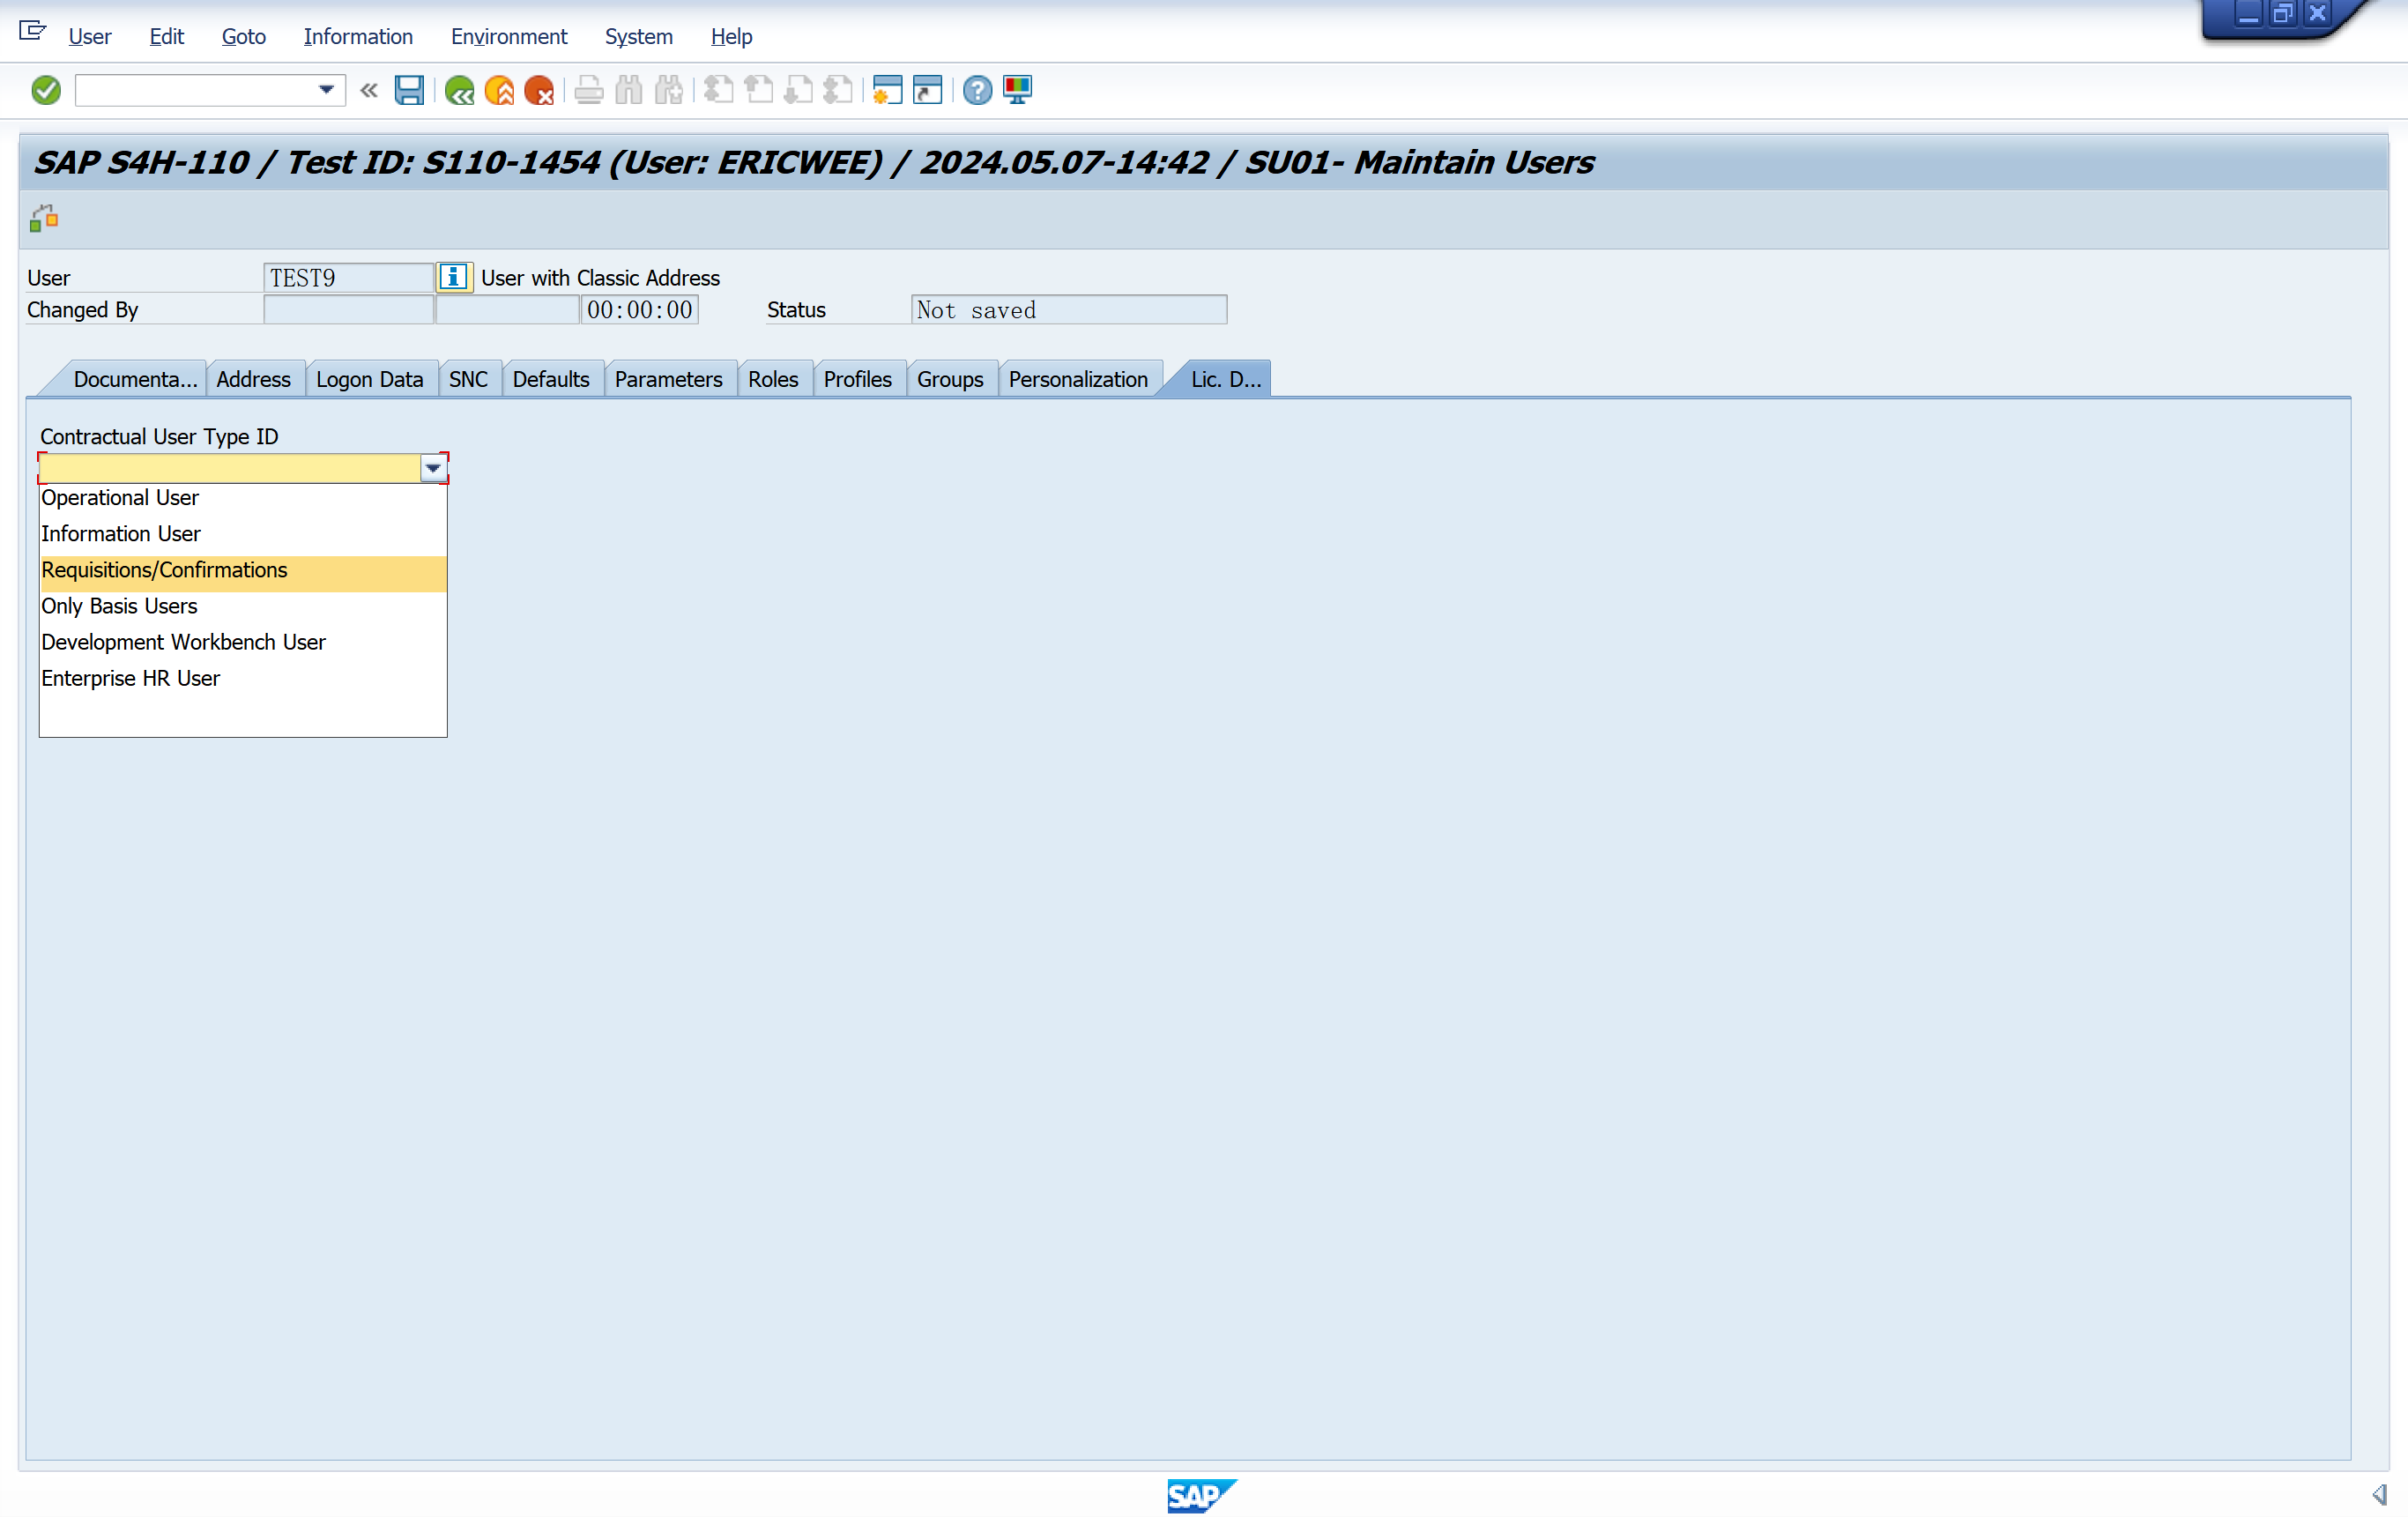Pick Enterprise HR User entry
Screen dimensions: 2408x1517
coord(130,678)
